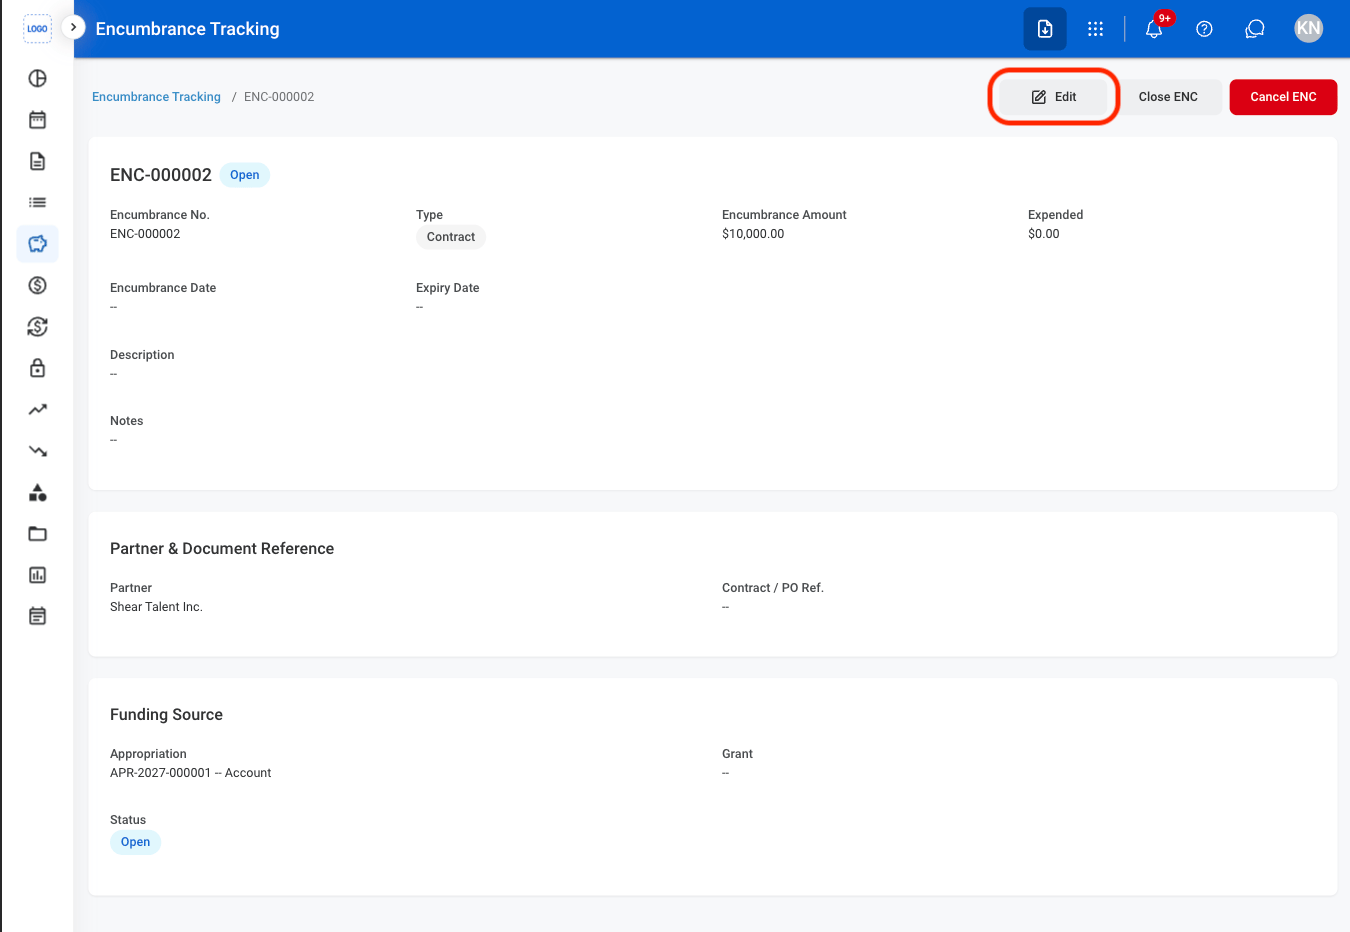Click the partner name Shear Talent Inc.
Viewport: 1350px width, 932px height.
pyautogui.click(x=156, y=607)
